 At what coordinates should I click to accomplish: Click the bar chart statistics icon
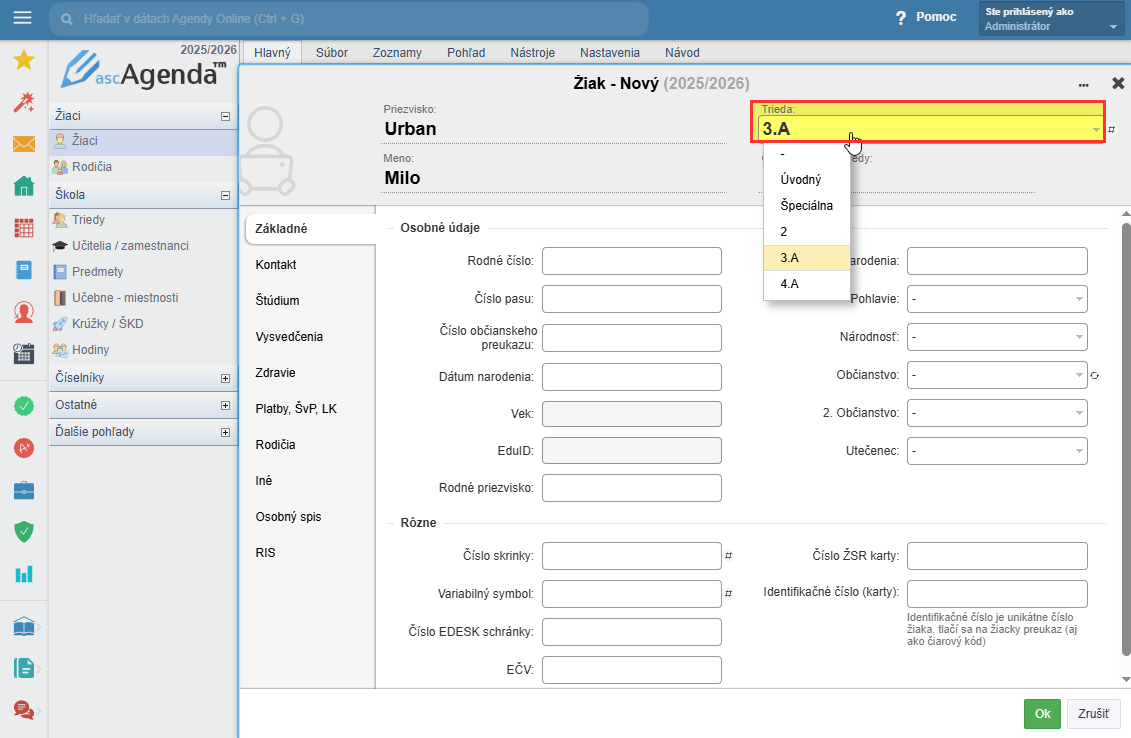coord(23,574)
